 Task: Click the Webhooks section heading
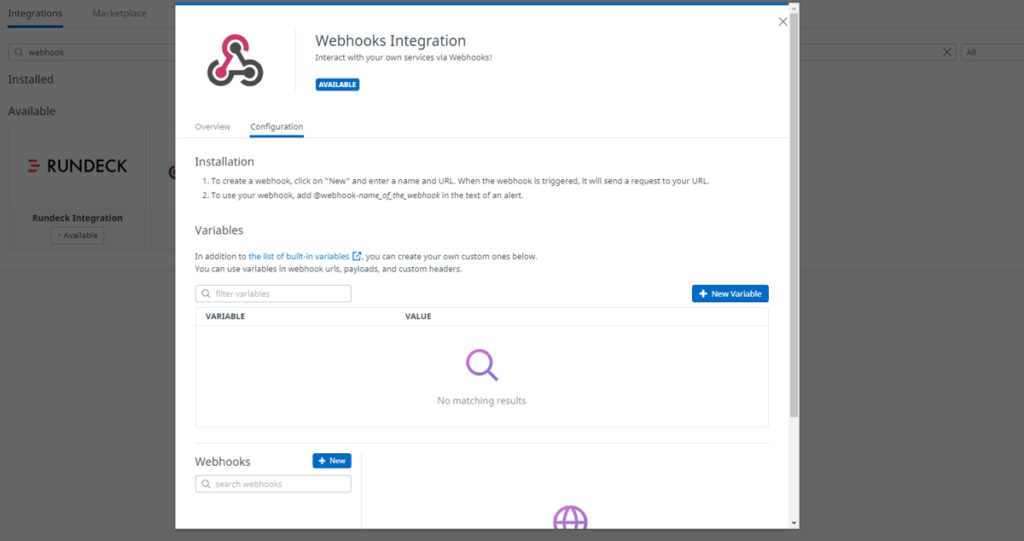pyautogui.click(x=222, y=461)
